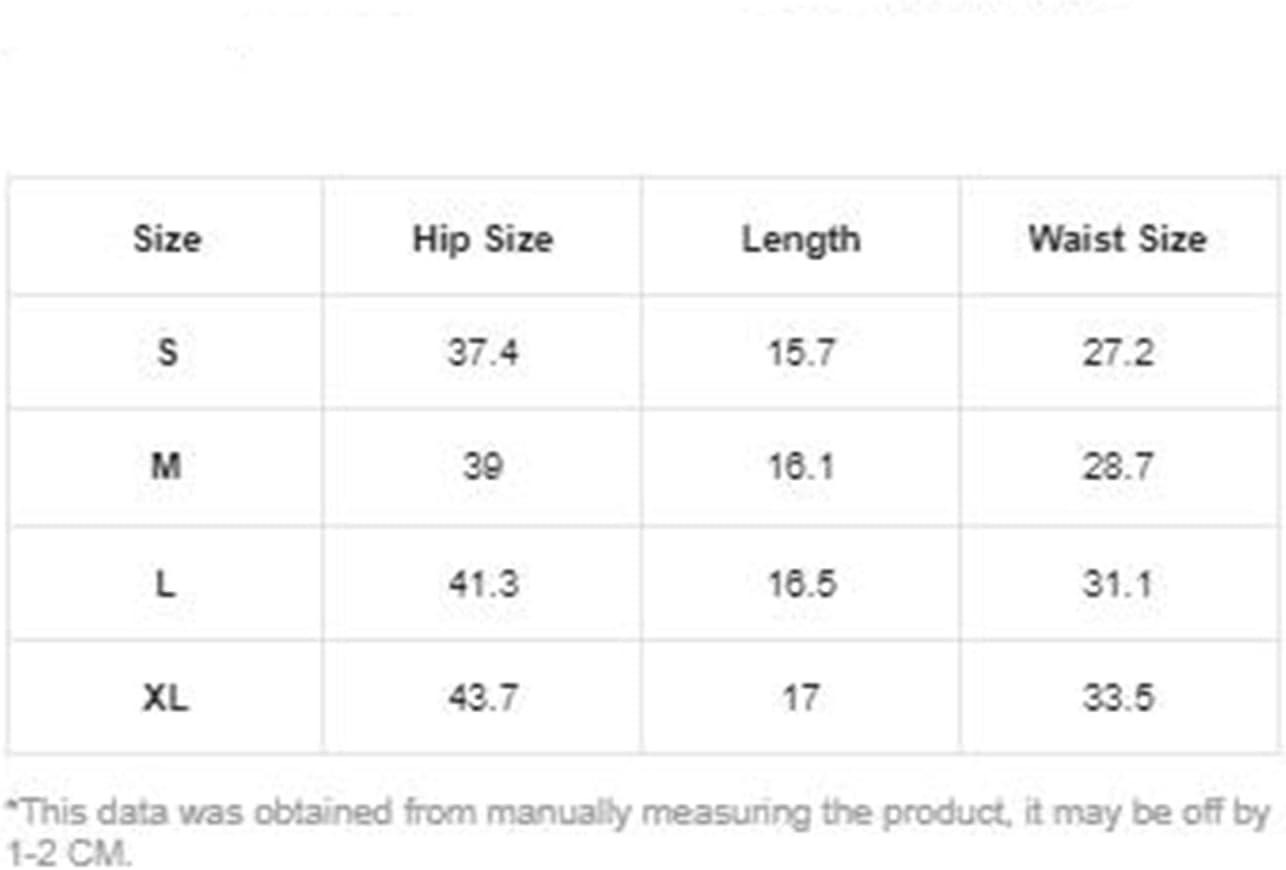Click the manual measuring disclaimer text

(638, 832)
